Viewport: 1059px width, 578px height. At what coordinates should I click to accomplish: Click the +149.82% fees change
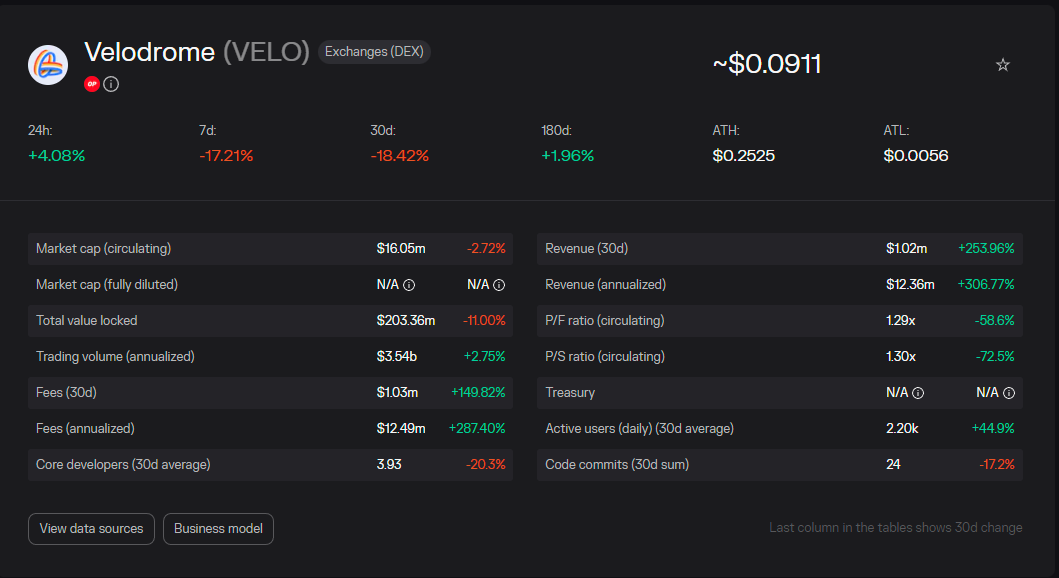(x=478, y=393)
